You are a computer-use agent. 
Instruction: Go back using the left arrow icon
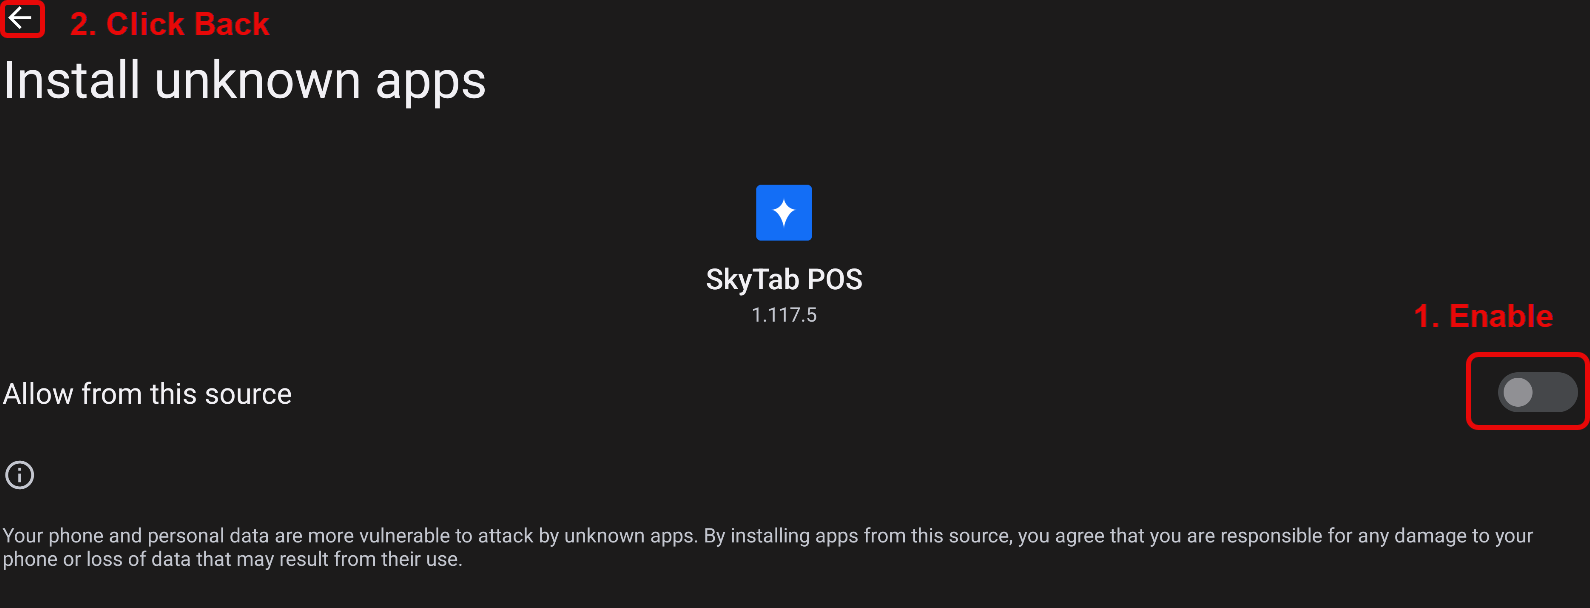[21, 18]
